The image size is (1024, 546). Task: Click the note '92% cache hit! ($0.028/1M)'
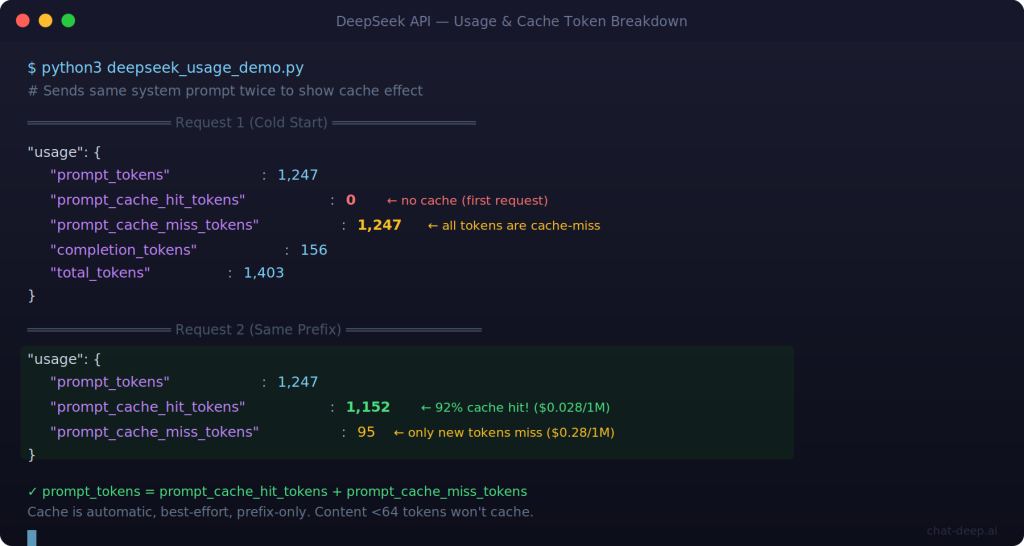coord(522,408)
